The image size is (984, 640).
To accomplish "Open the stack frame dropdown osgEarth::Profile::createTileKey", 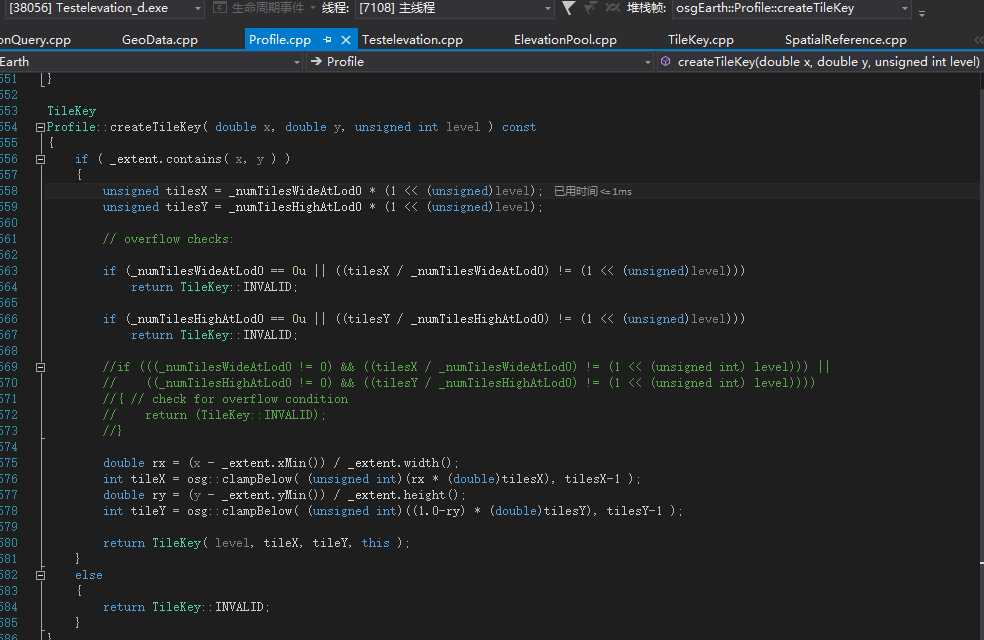I will coord(792,8).
